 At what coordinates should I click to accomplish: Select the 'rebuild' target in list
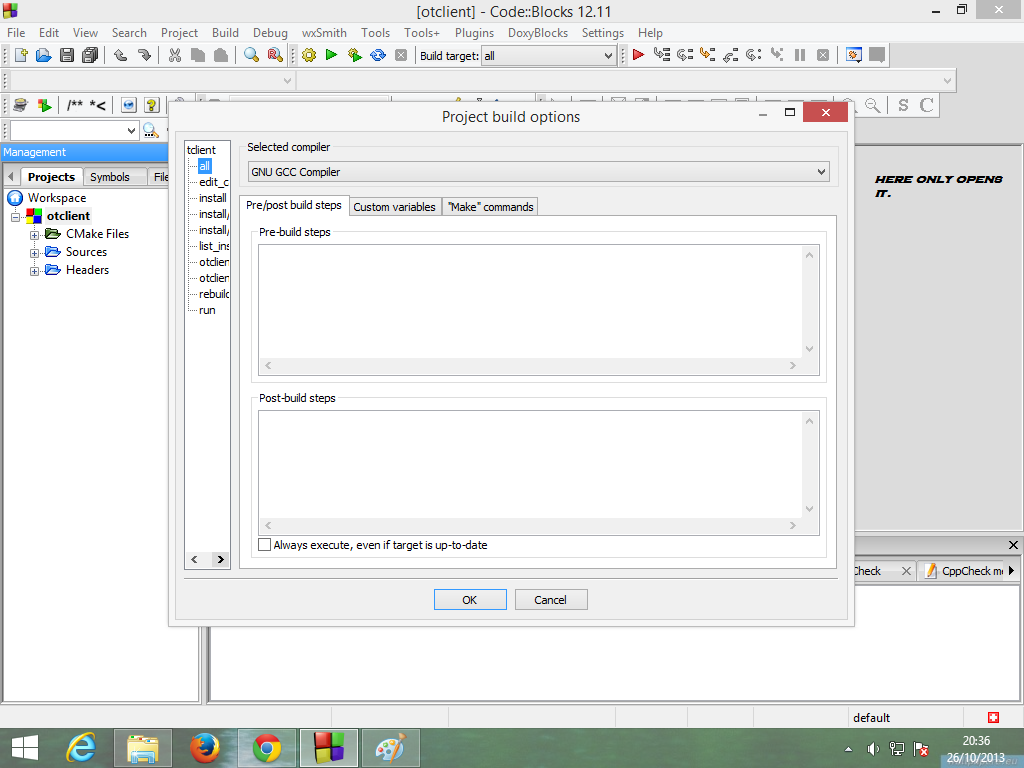pos(214,294)
